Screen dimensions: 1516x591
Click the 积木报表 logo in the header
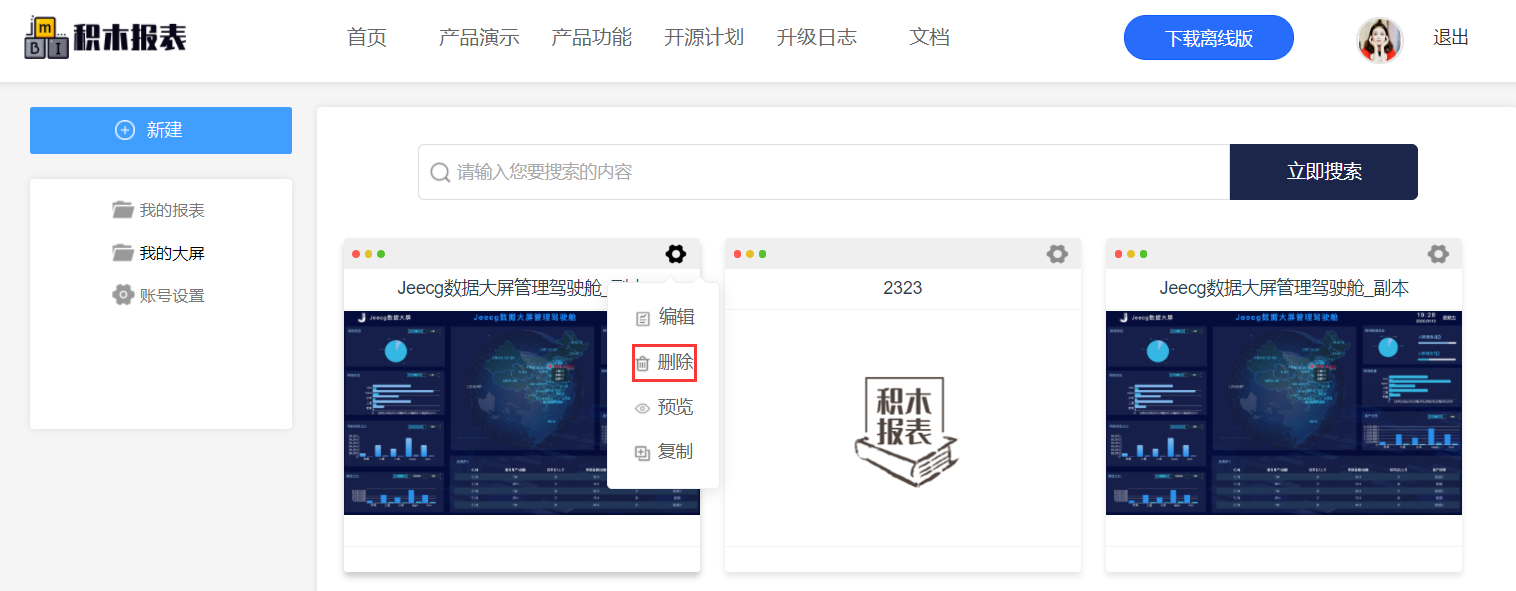click(105, 38)
